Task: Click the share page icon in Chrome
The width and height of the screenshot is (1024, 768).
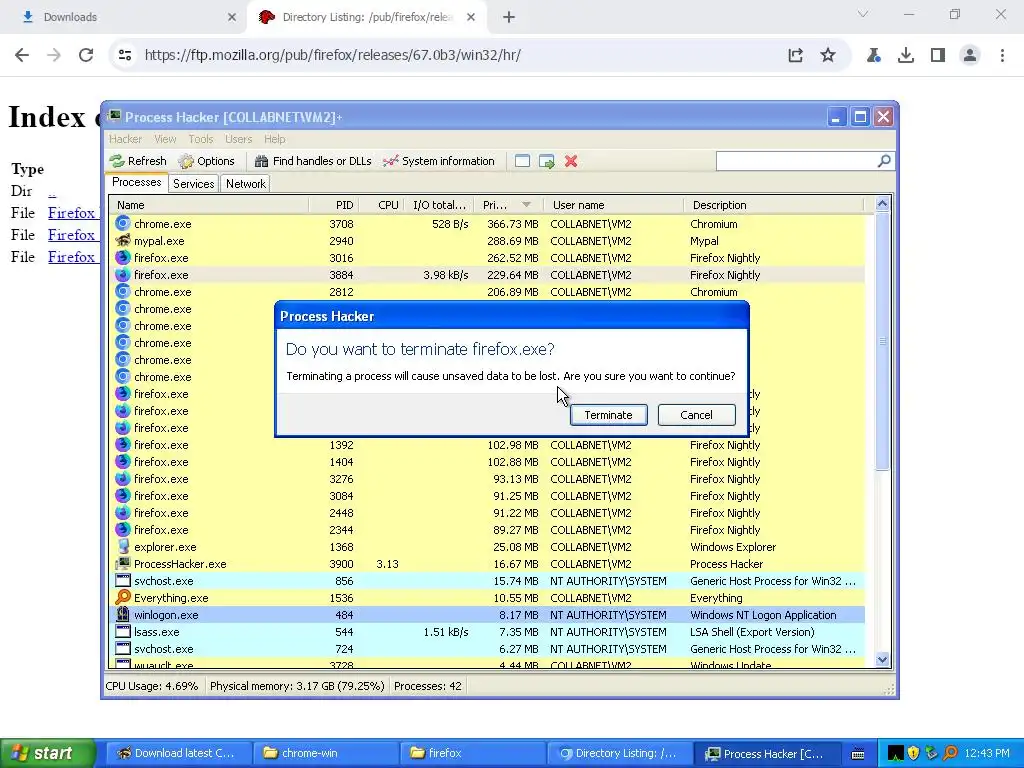Action: click(795, 56)
